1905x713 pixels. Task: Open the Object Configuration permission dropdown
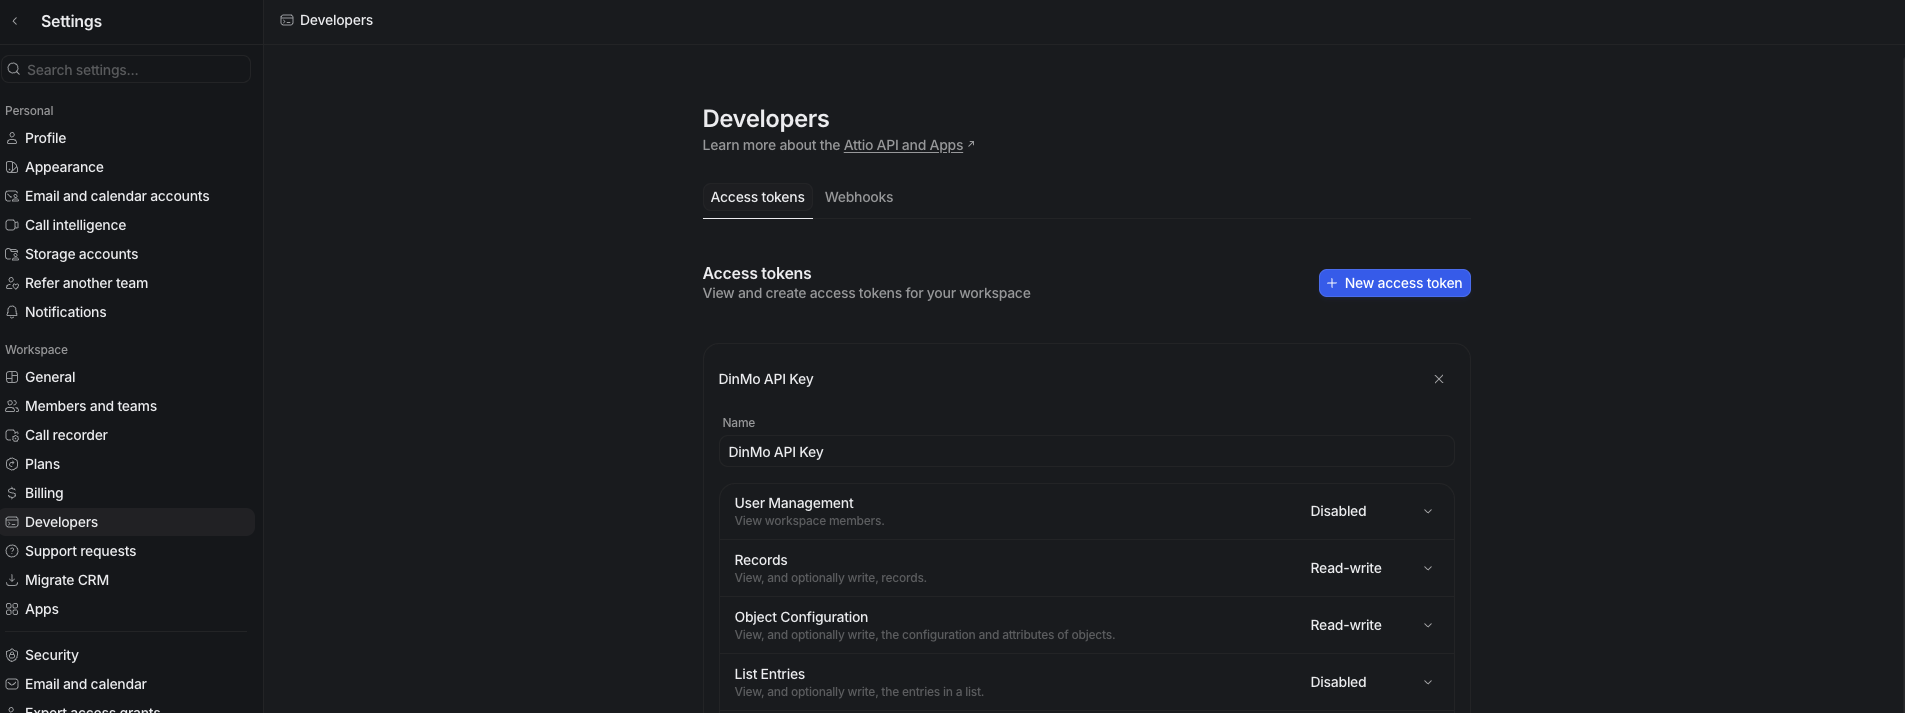1371,625
